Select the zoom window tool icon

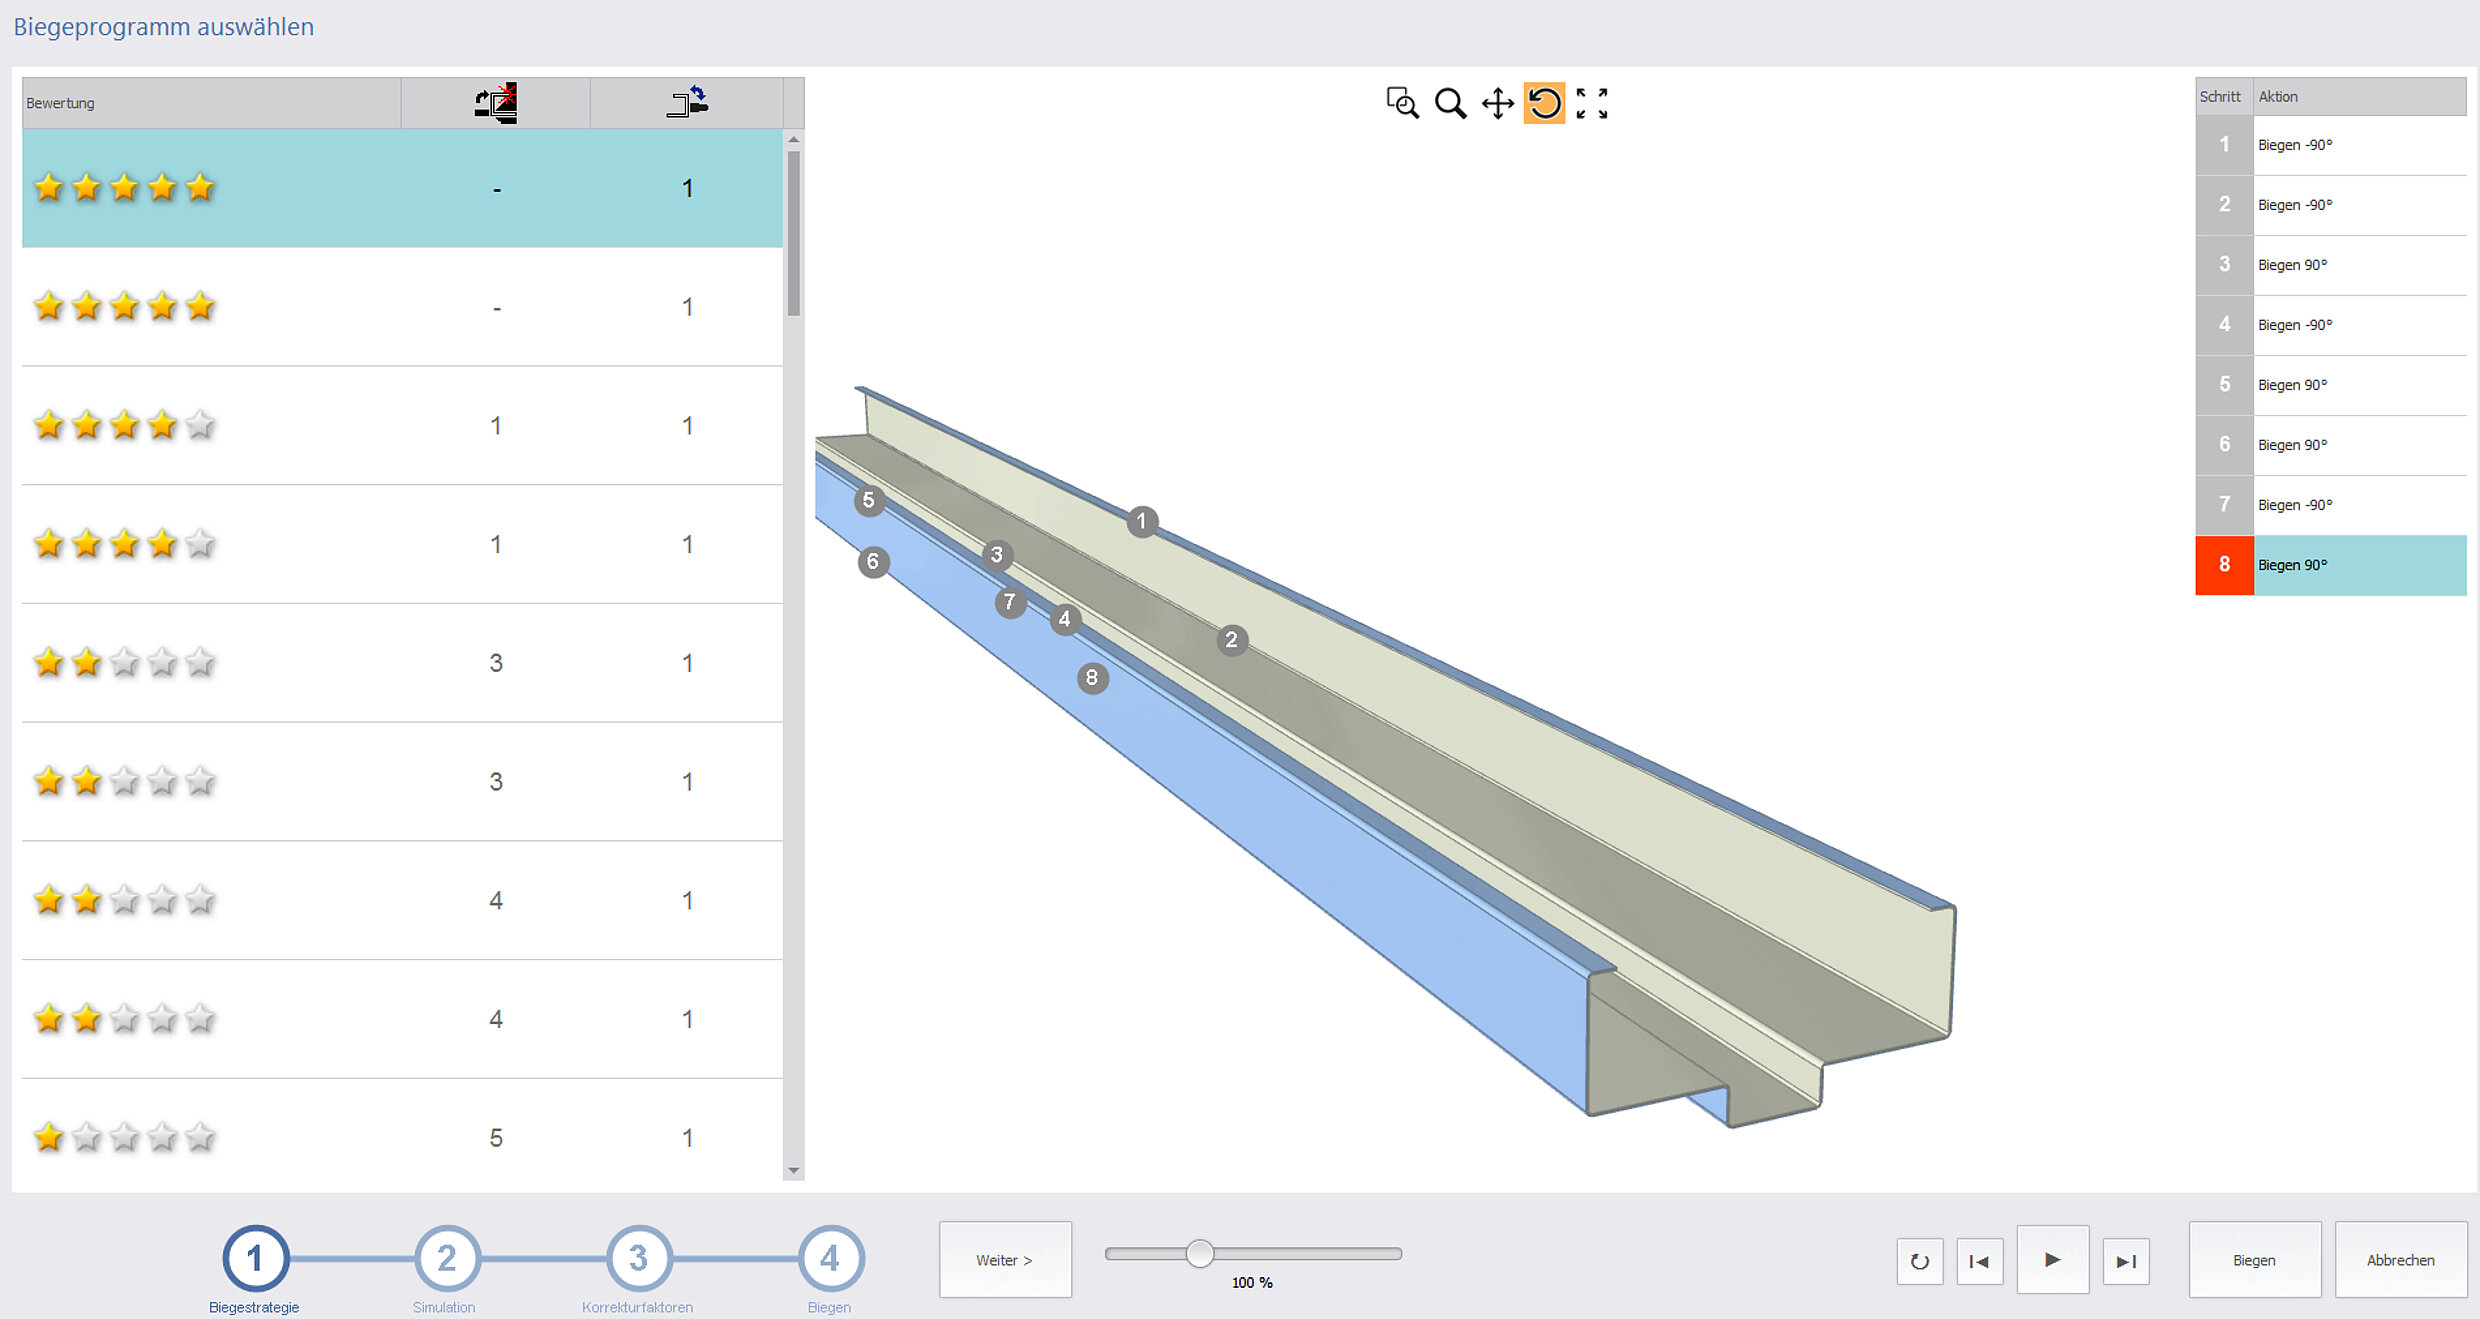[x=1402, y=103]
